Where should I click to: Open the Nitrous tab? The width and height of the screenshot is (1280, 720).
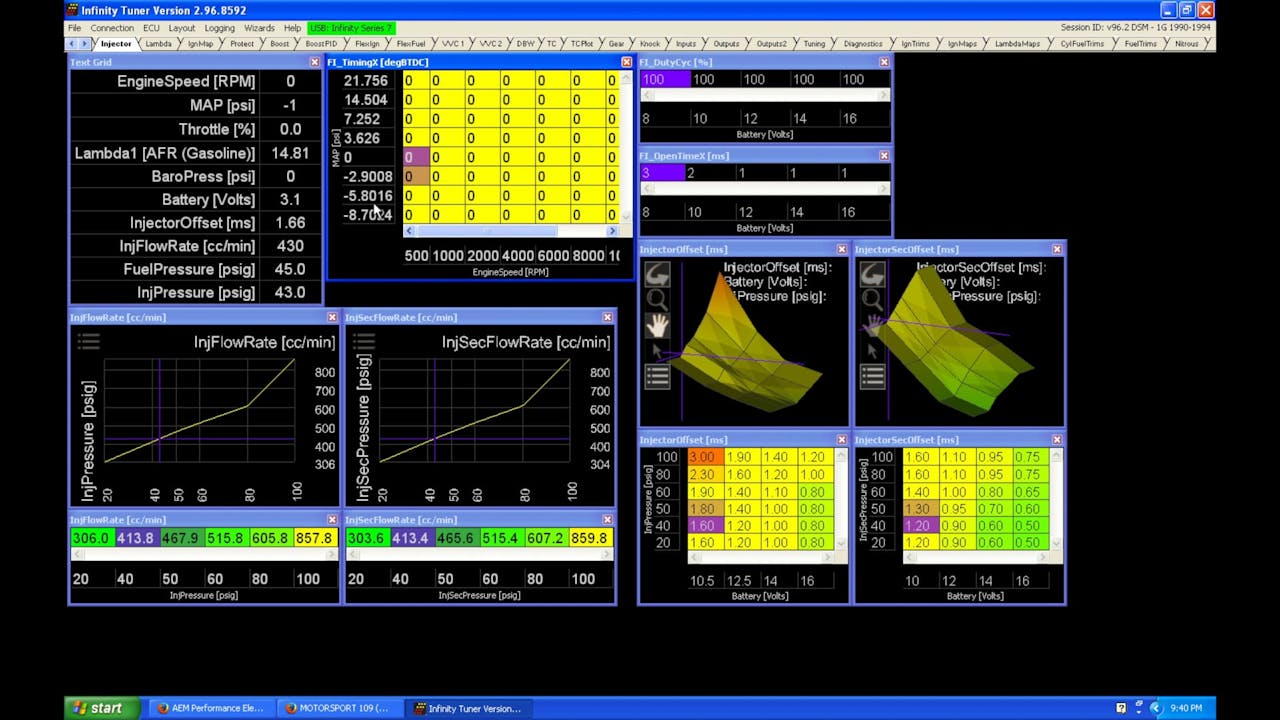(1186, 43)
